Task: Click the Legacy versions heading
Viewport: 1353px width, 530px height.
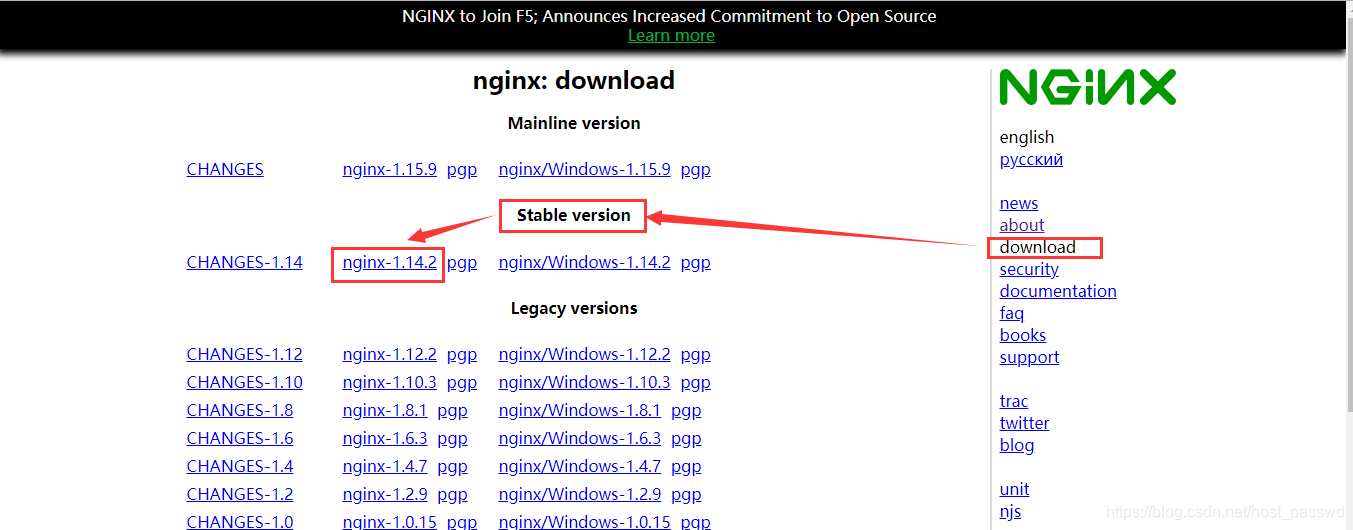Action: 574,308
